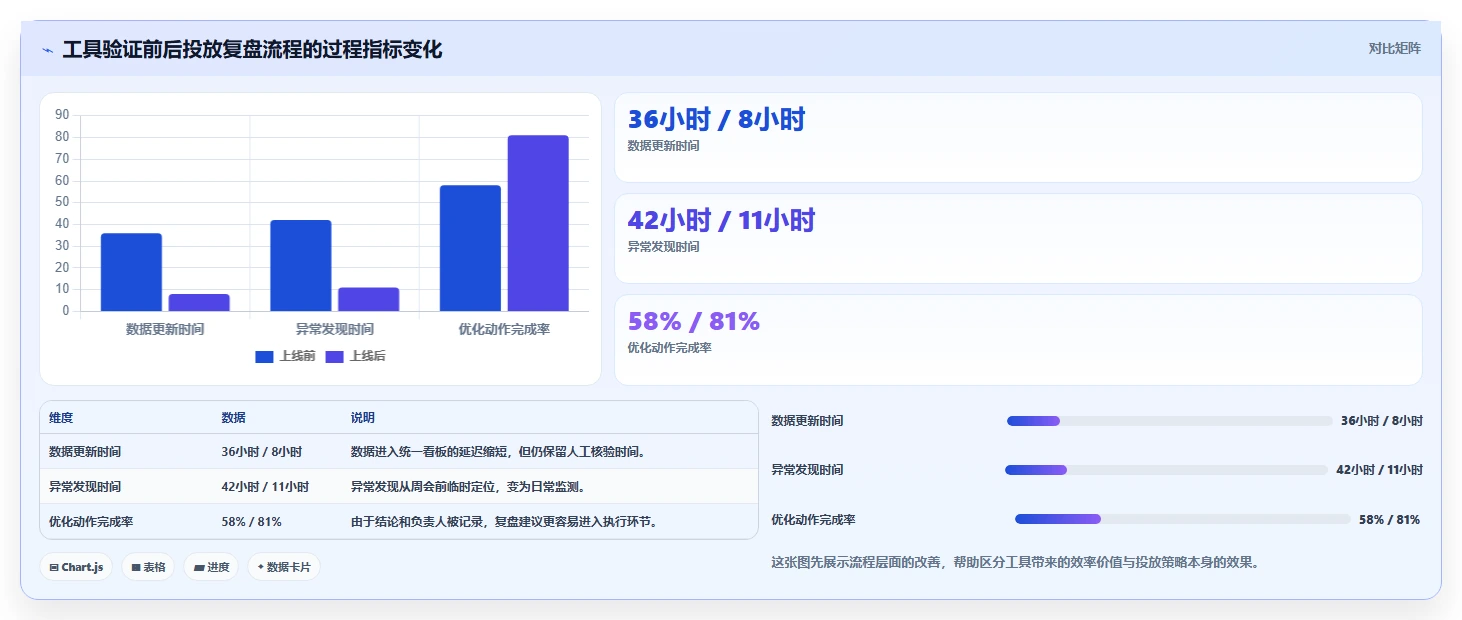
Task: Toggle the 上线前 legend swatch
Action: pos(264,356)
